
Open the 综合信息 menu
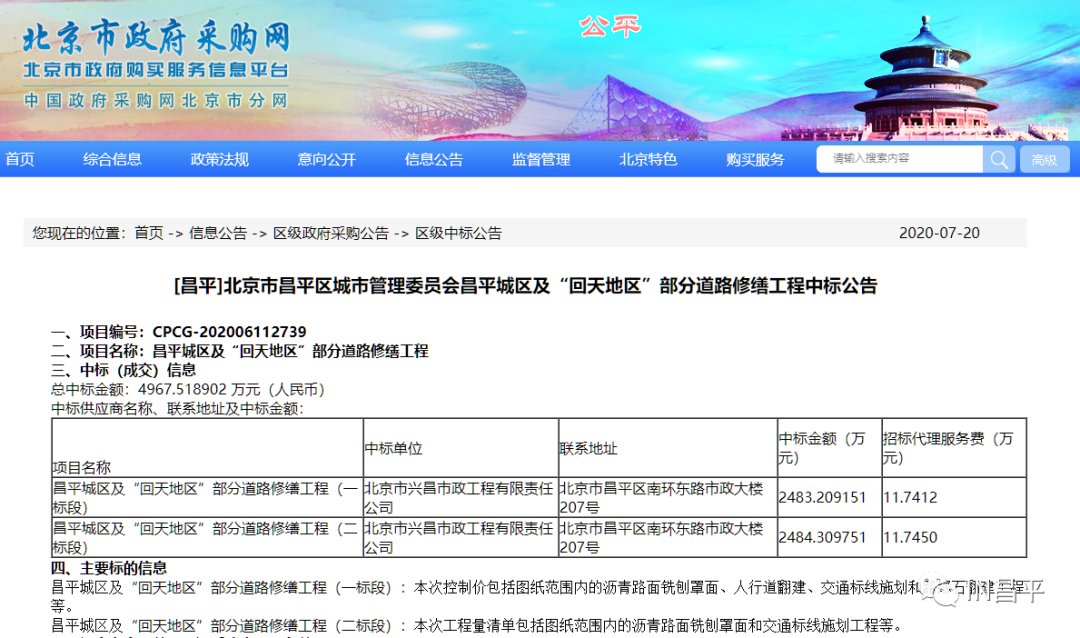pos(112,159)
